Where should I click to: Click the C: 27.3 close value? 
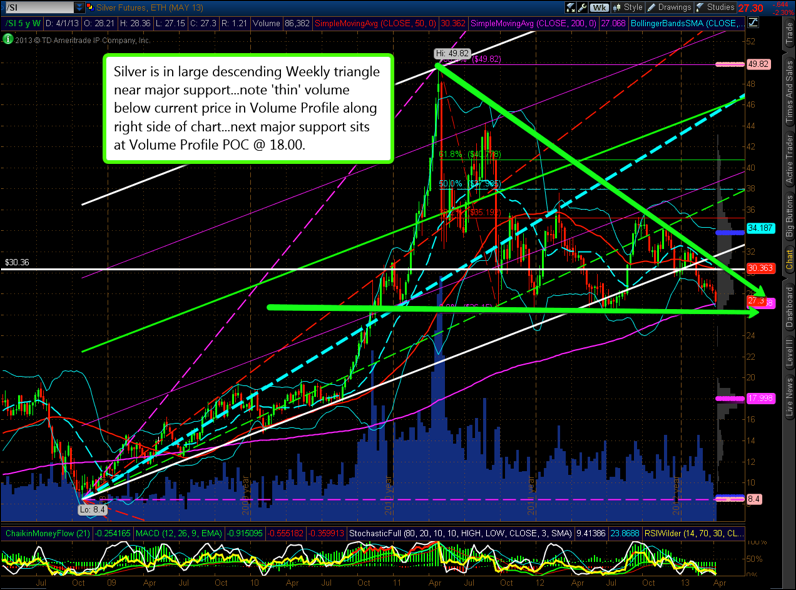[x=203, y=23]
